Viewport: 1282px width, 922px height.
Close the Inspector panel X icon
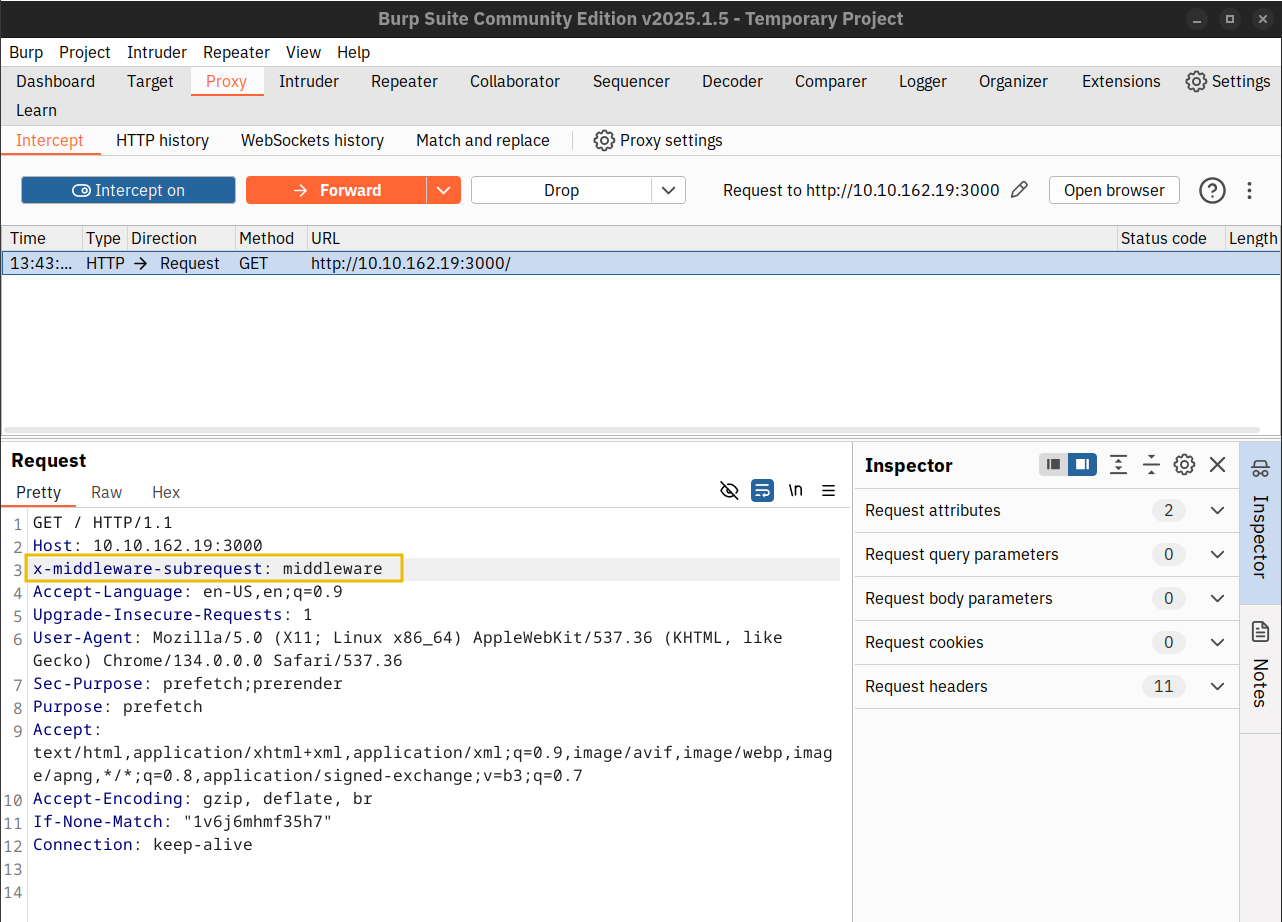click(1217, 464)
